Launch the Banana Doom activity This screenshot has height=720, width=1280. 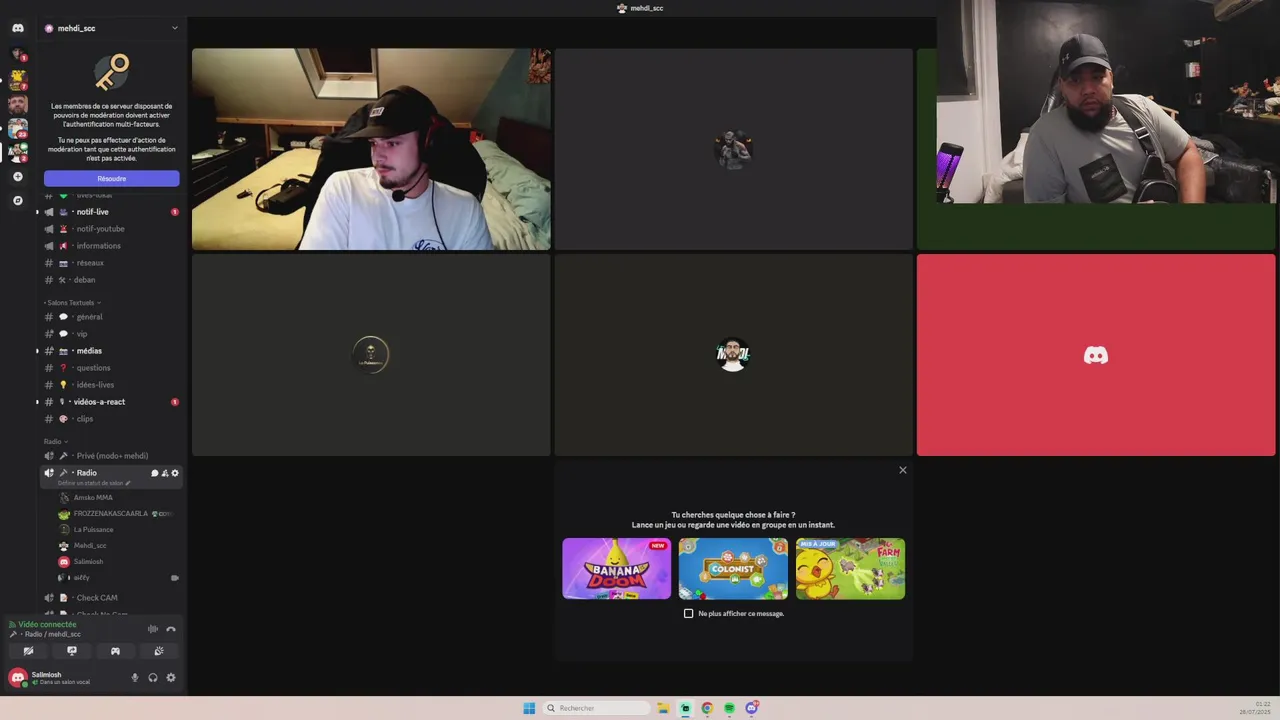pos(617,569)
